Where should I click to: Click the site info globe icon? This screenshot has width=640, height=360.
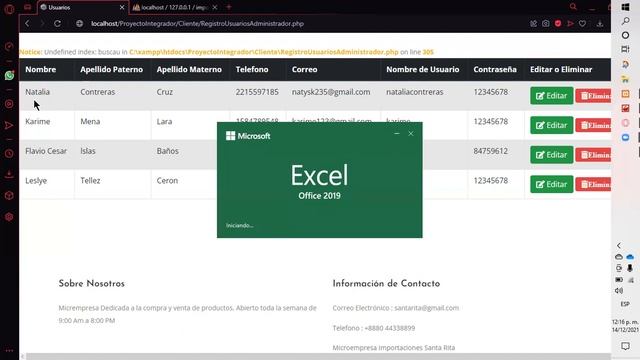pos(80,24)
